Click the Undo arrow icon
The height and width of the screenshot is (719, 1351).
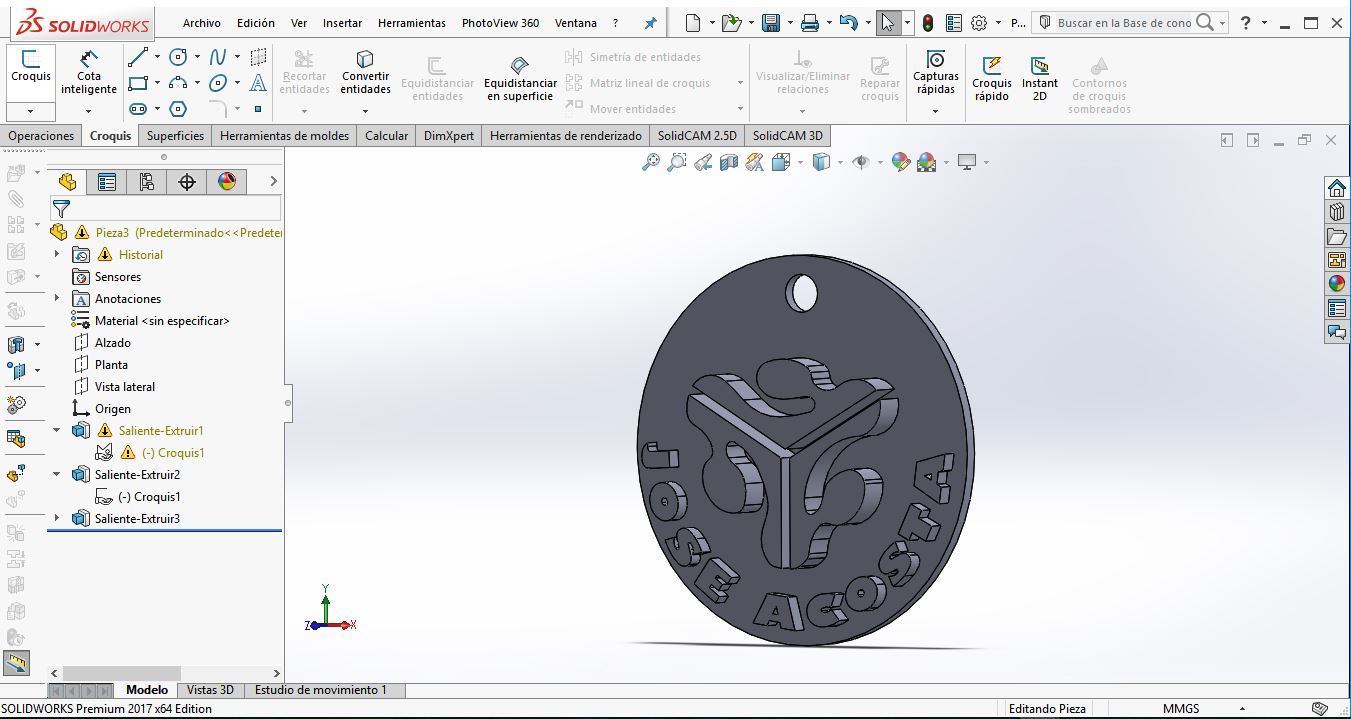(848, 23)
